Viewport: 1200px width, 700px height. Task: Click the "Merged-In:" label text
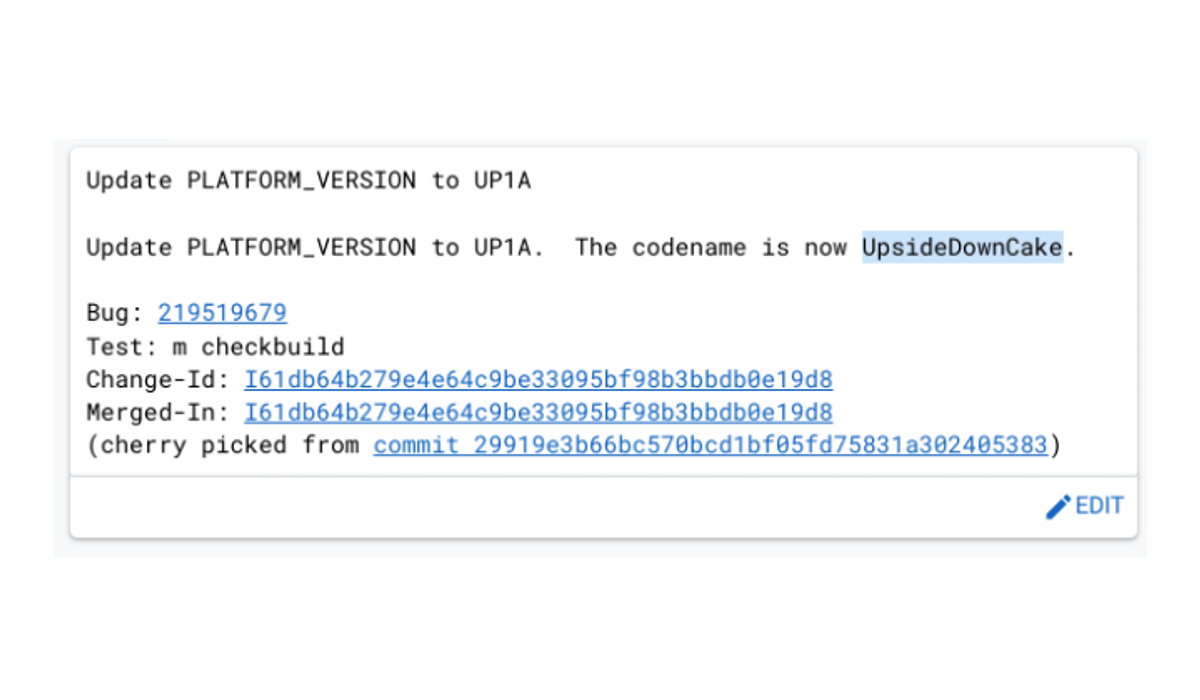pos(158,413)
